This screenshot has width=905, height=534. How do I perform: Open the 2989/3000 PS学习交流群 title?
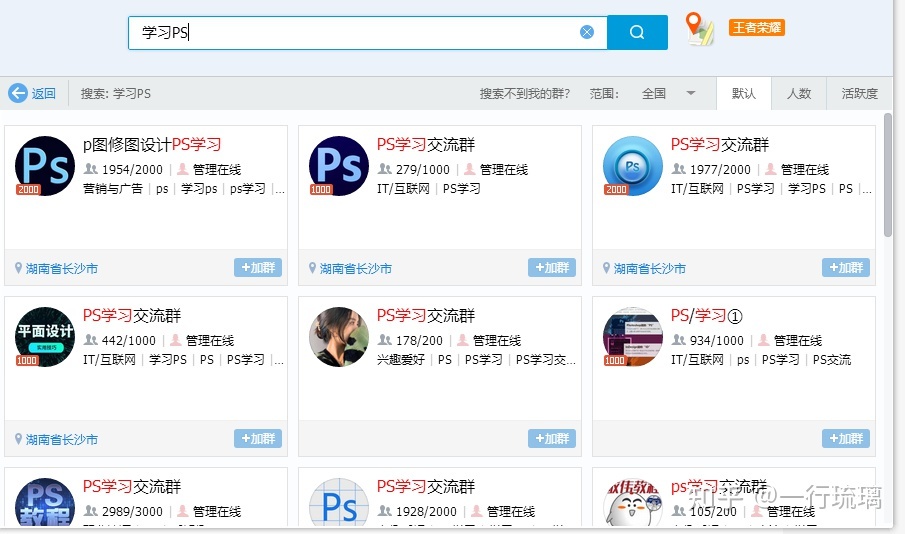pos(132,487)
